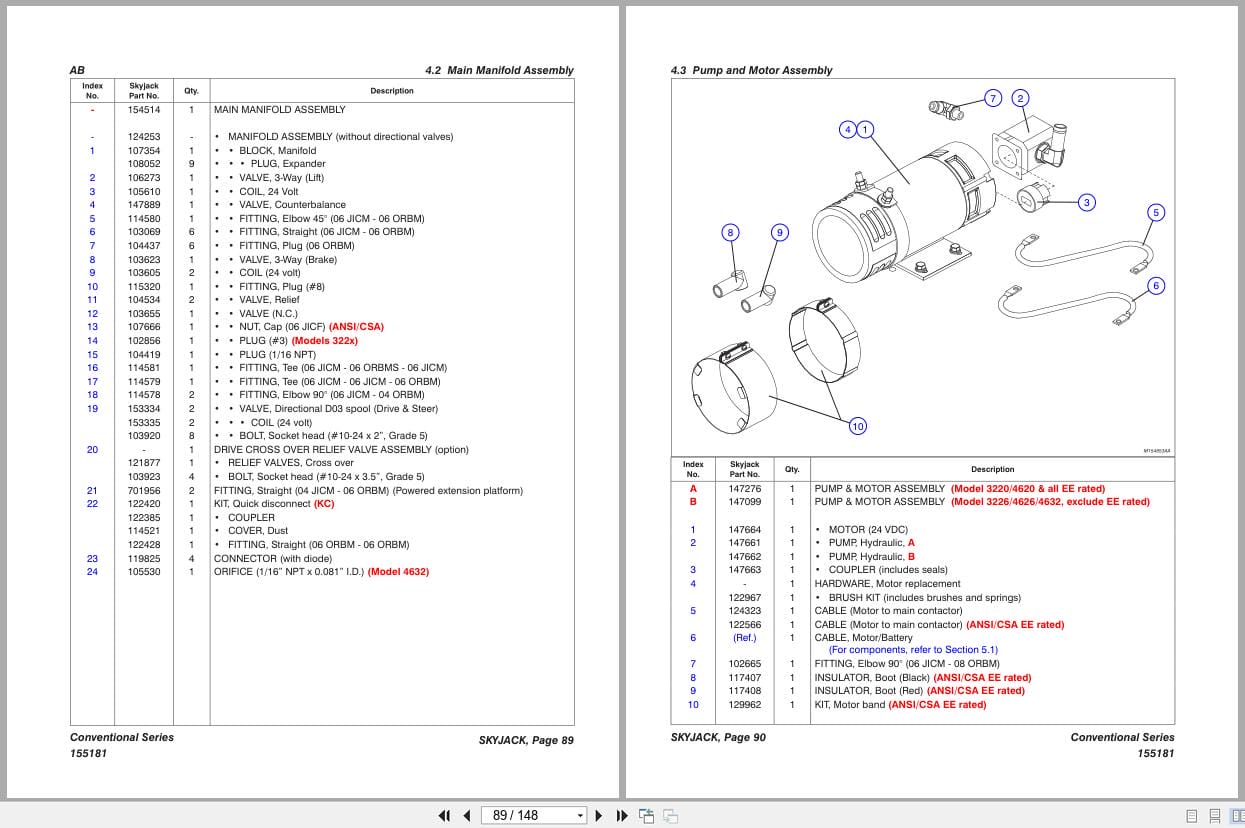Switch to single page layout

(x=1191, y=816)
